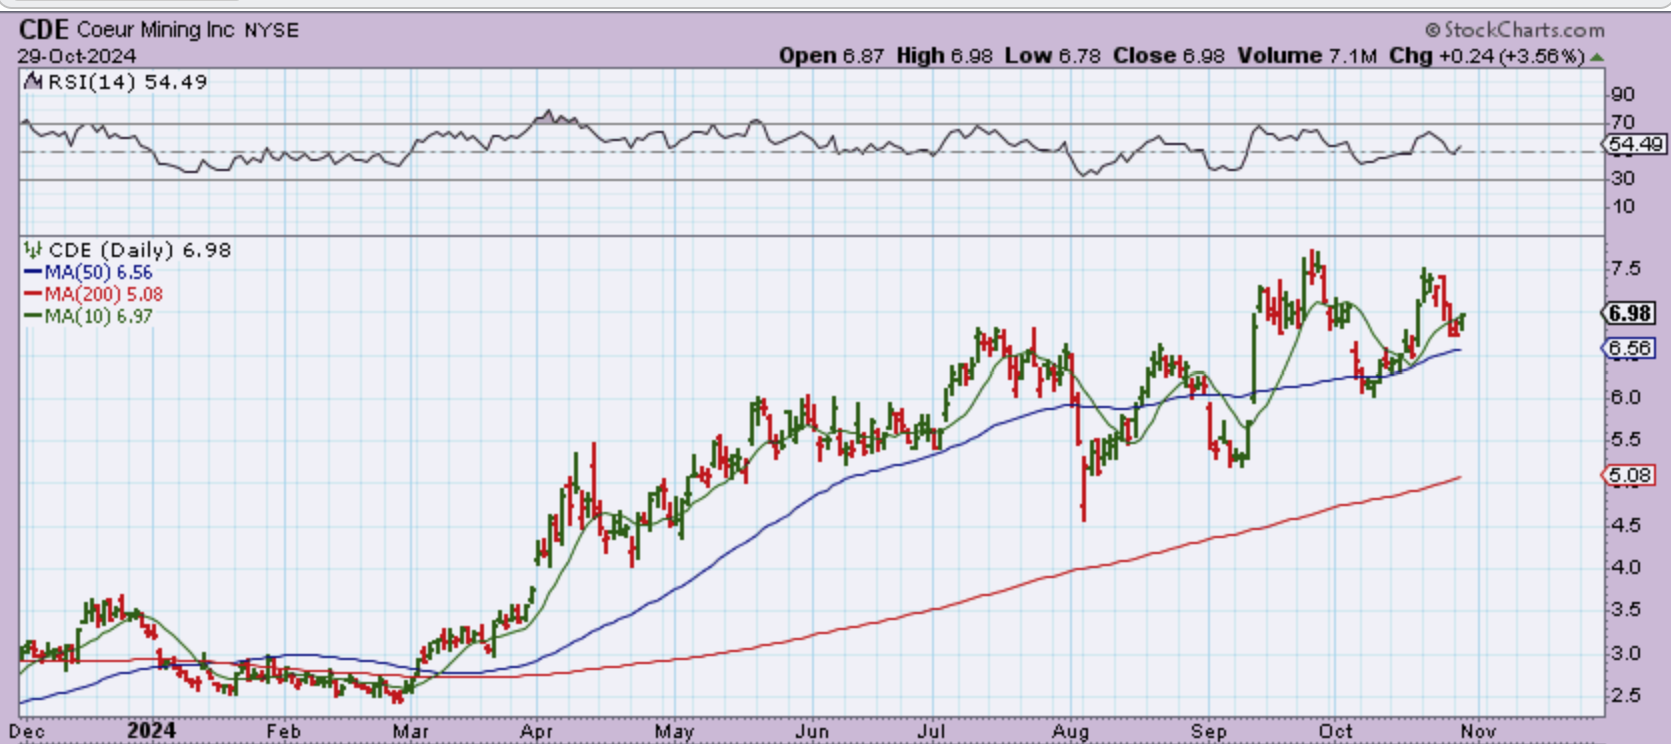Click the green up-arrow beside Chg percentage
The height and width of the screenshot is (744, 1671).
point(1597,57)
